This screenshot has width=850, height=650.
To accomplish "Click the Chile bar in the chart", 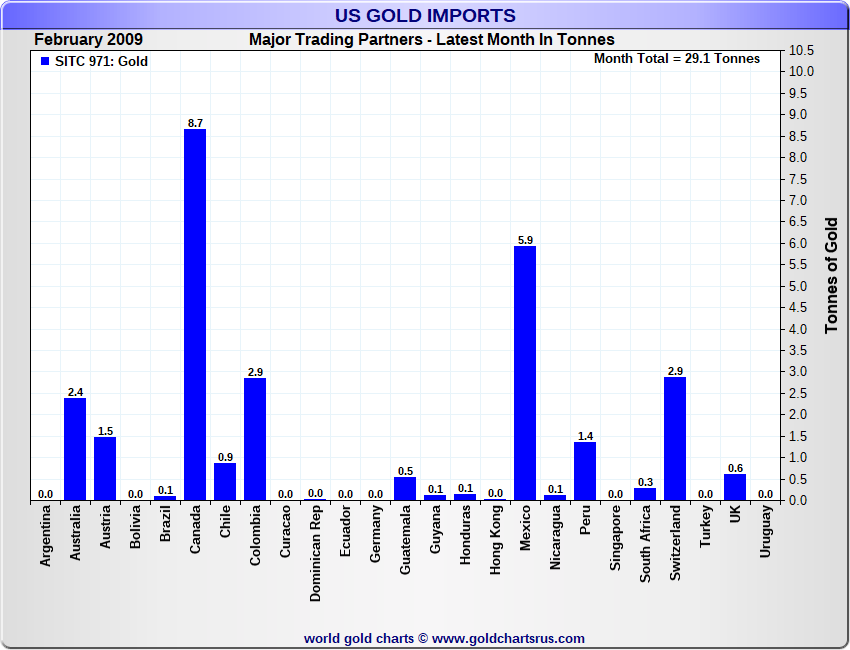I will (x=225, y=481).
